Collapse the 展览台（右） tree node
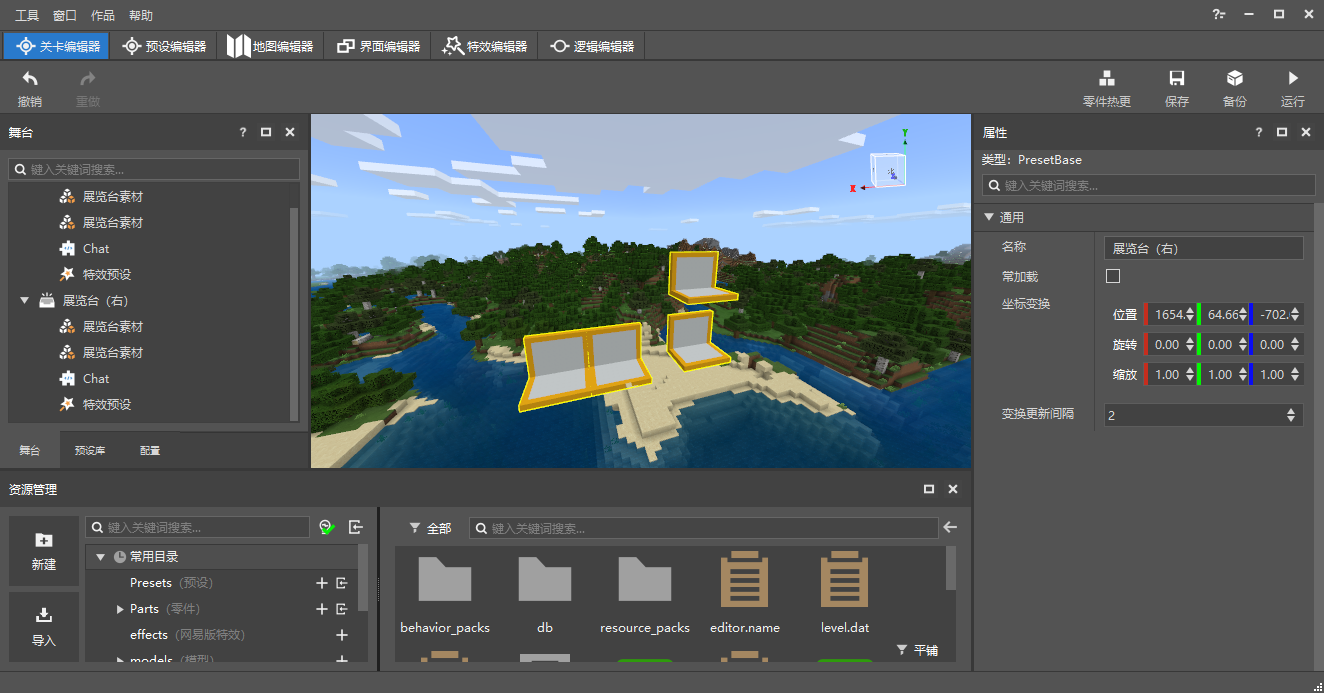This screenshot has height=693, width=1324. (25, 300)
